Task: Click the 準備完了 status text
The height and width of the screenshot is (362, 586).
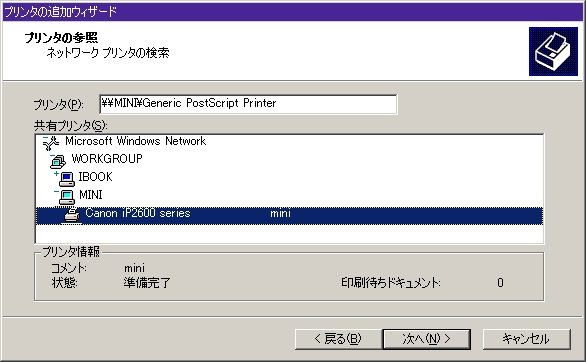Action: click(147, 283)
